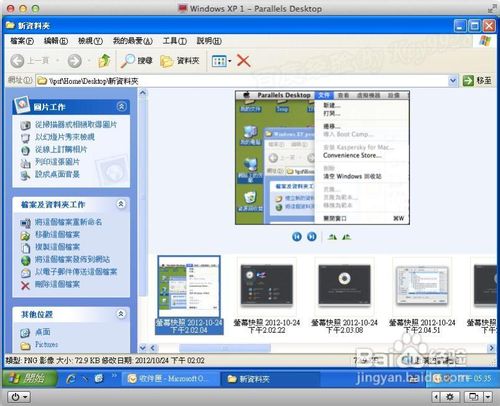Open the Parallels power dropdown arrow

point(25,397)
